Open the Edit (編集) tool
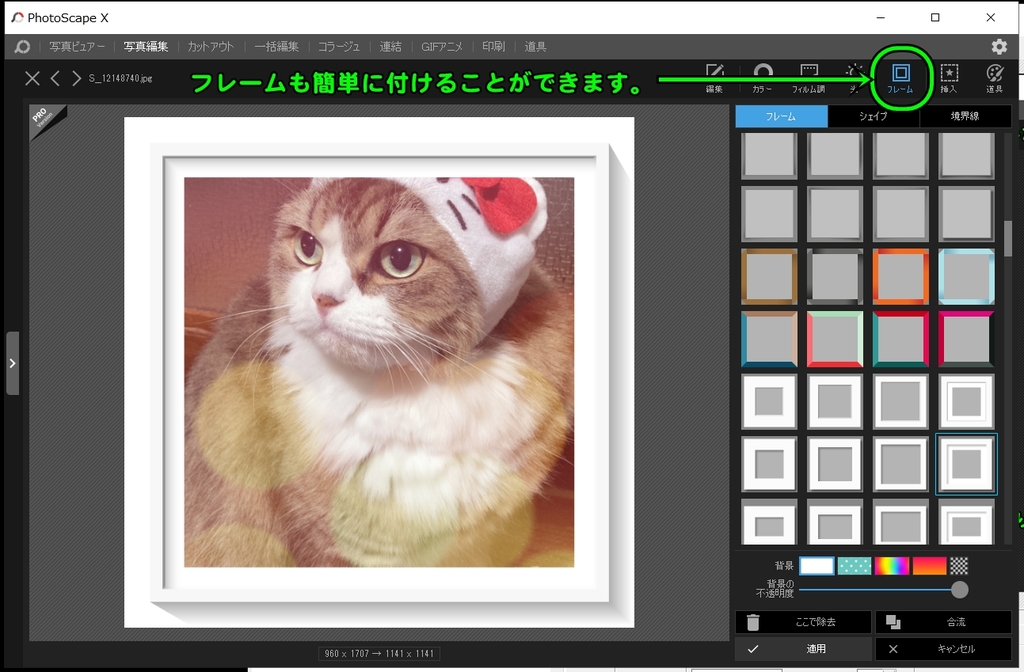Image resolution: width=1024 pixels, height=672 pixels. pyautogui.click(x=714, y=78)
